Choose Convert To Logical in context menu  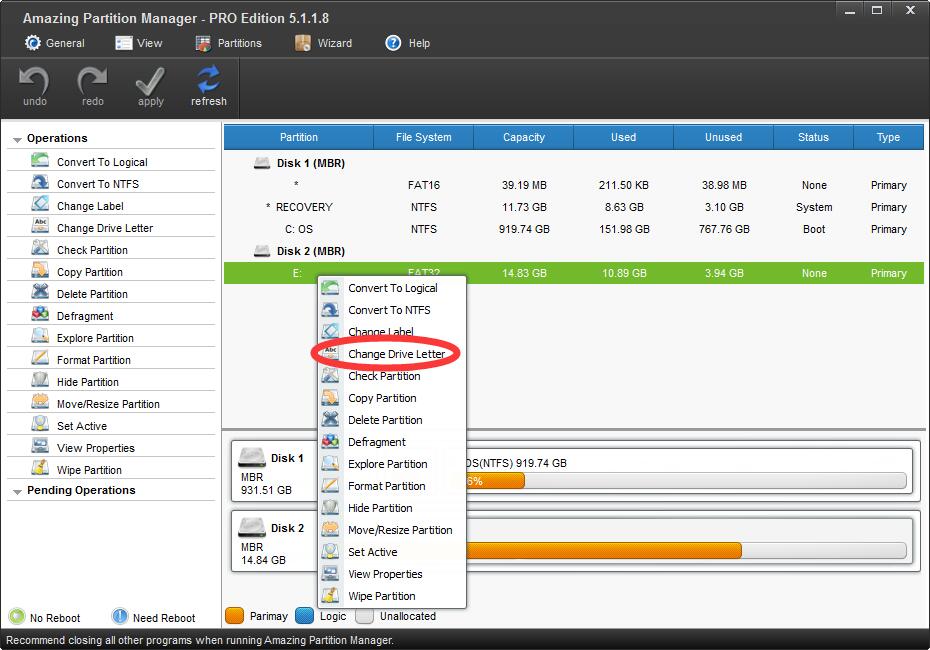coord(392,288)
